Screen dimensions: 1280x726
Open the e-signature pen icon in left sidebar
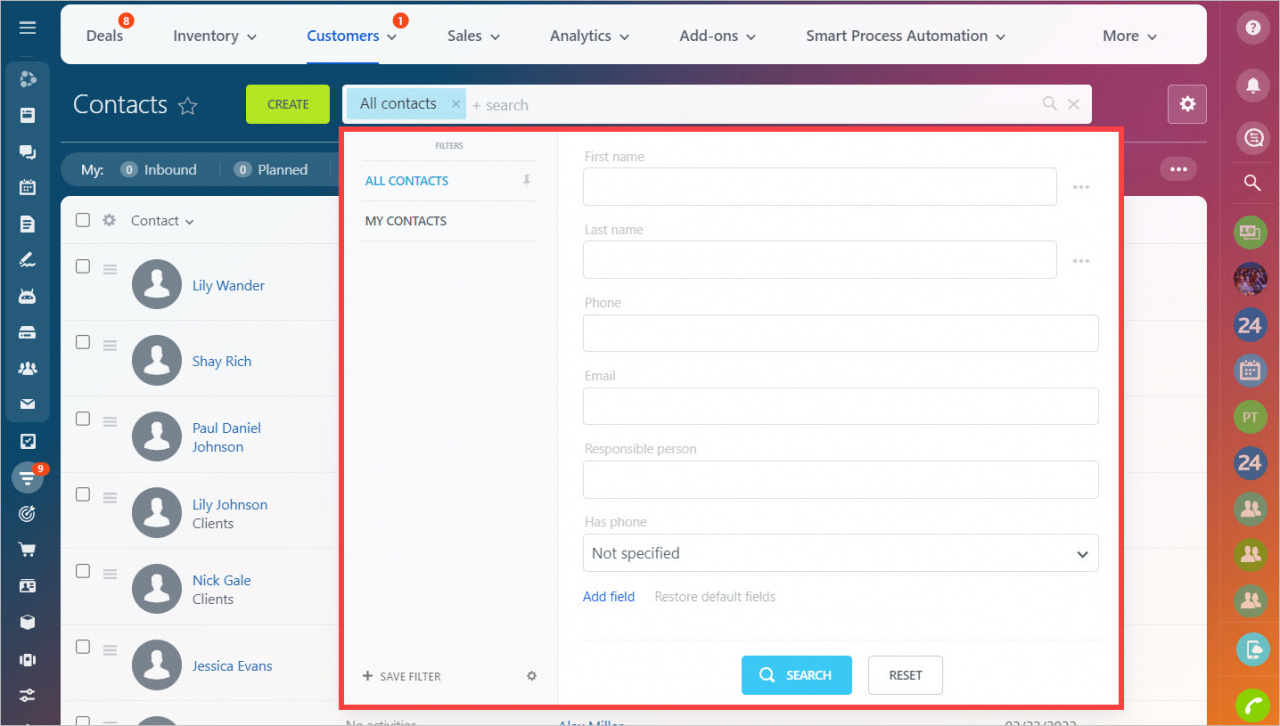pyautogui.click(x=28, y=260)
